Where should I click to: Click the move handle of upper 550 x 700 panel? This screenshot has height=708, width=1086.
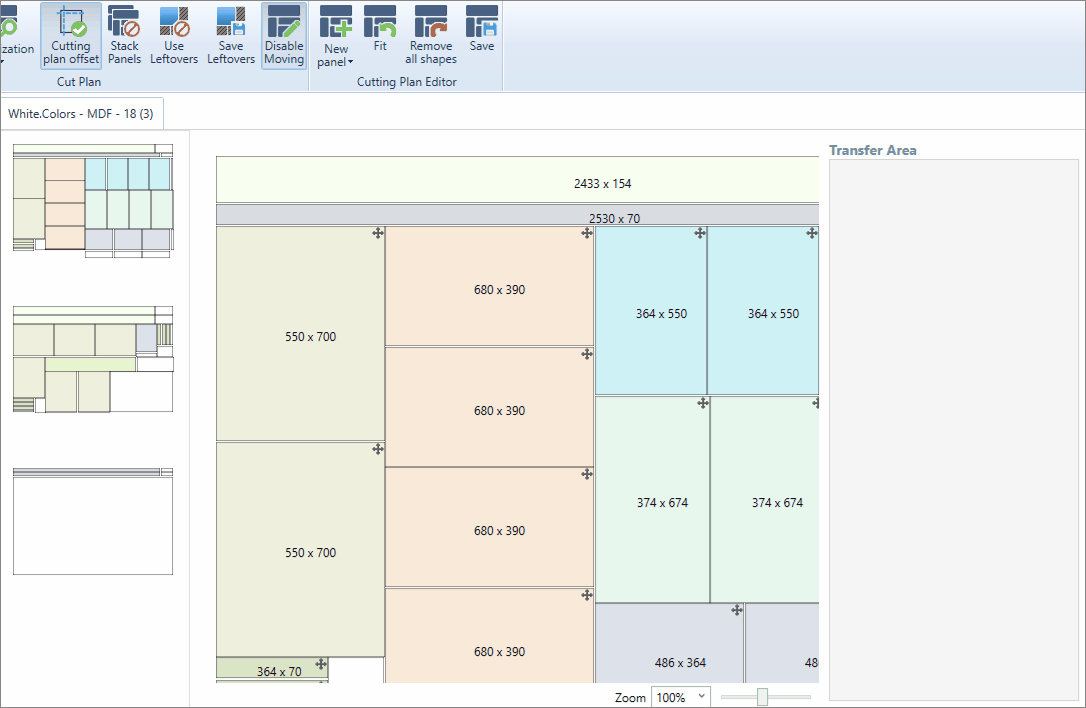(x=377, y=233)
